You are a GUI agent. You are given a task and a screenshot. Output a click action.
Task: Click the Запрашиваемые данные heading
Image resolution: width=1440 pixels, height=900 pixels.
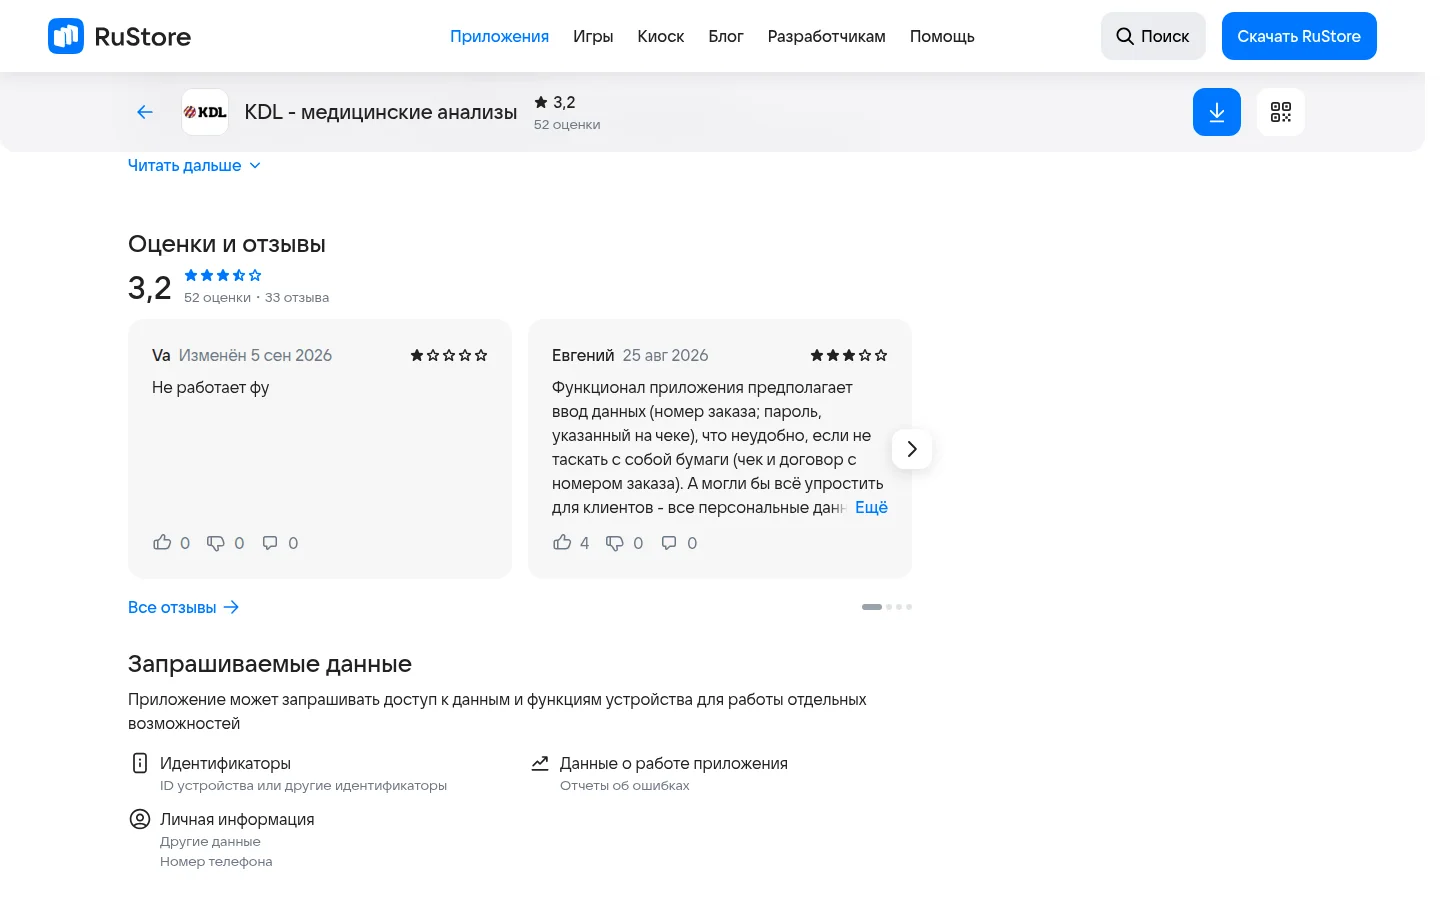coord(270,664)
